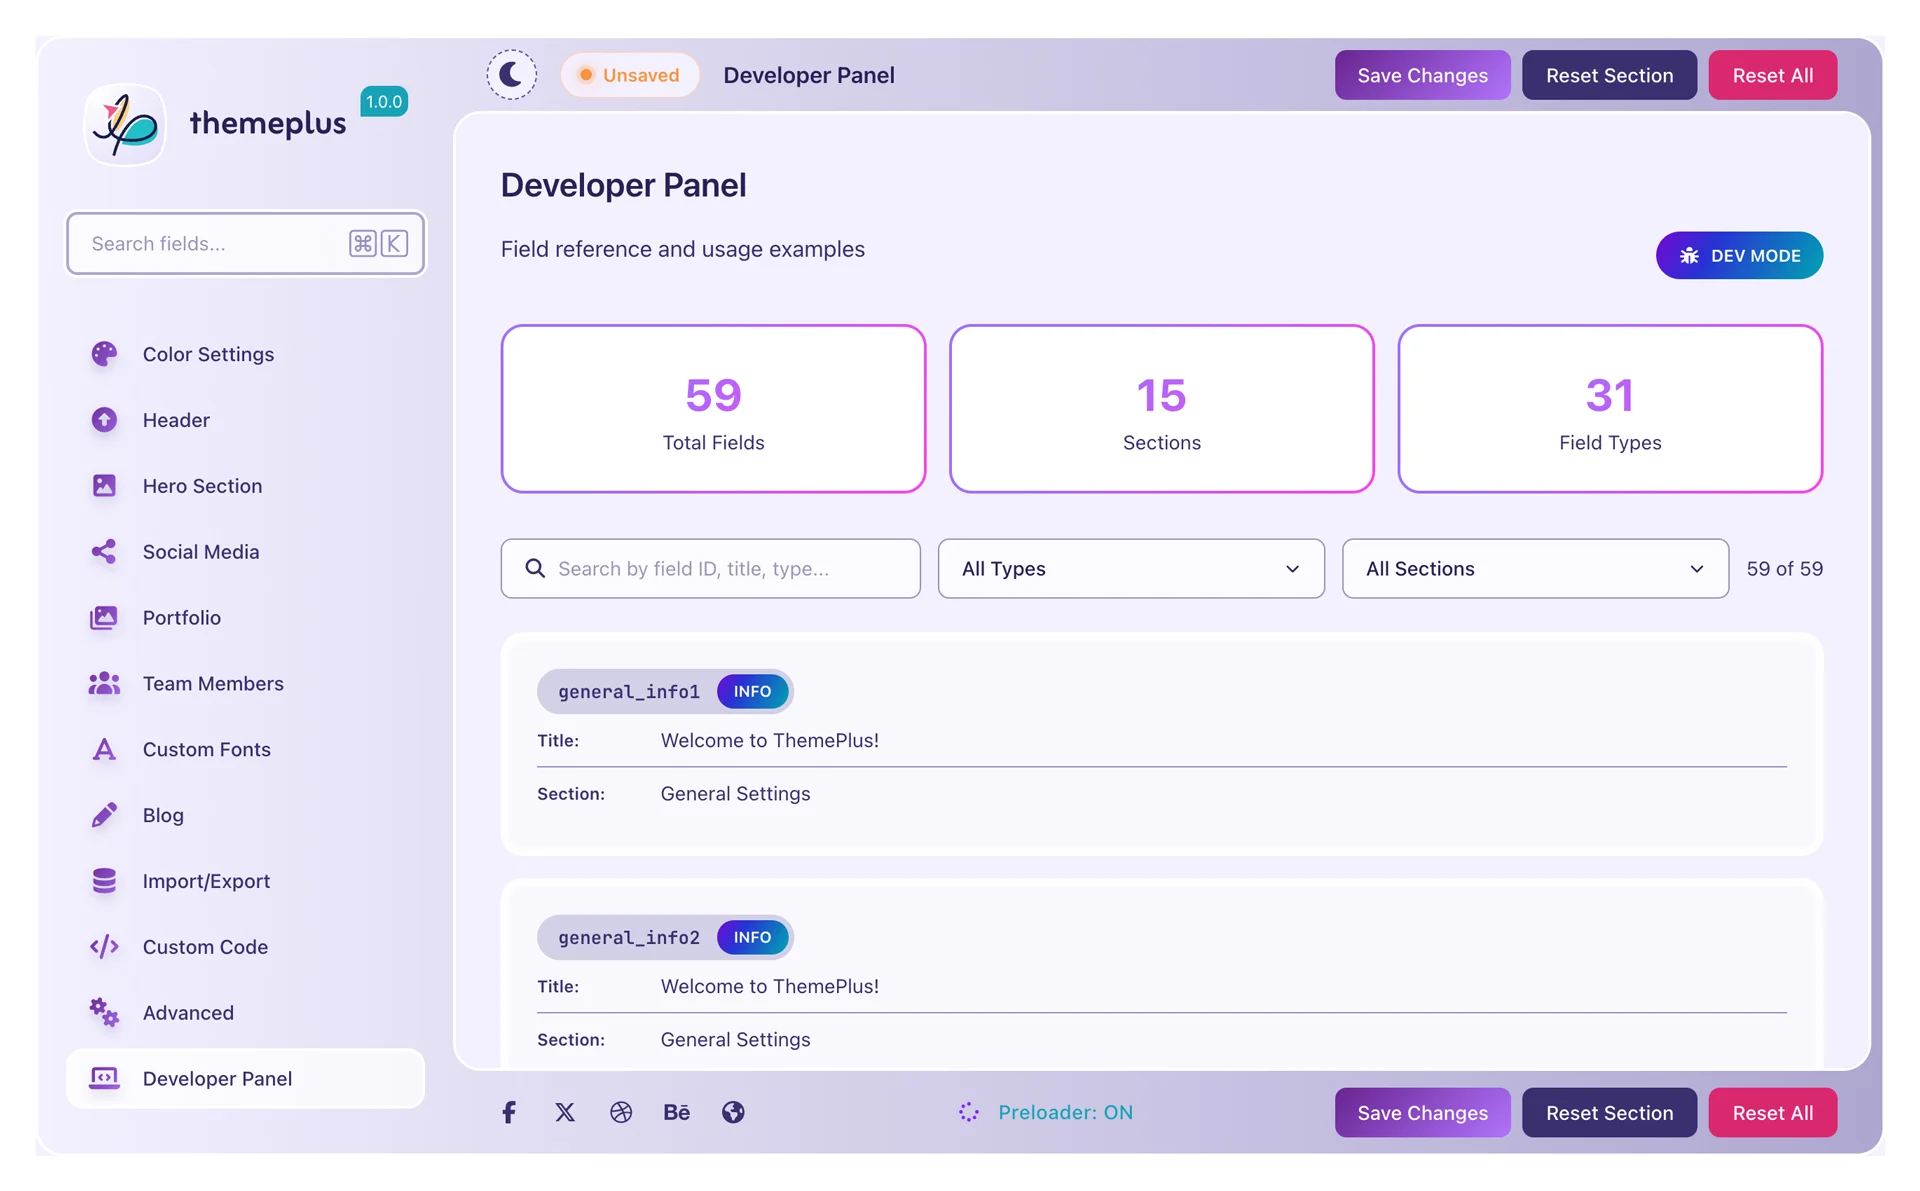Select the Team Members people icon

(x=104, y=683)
